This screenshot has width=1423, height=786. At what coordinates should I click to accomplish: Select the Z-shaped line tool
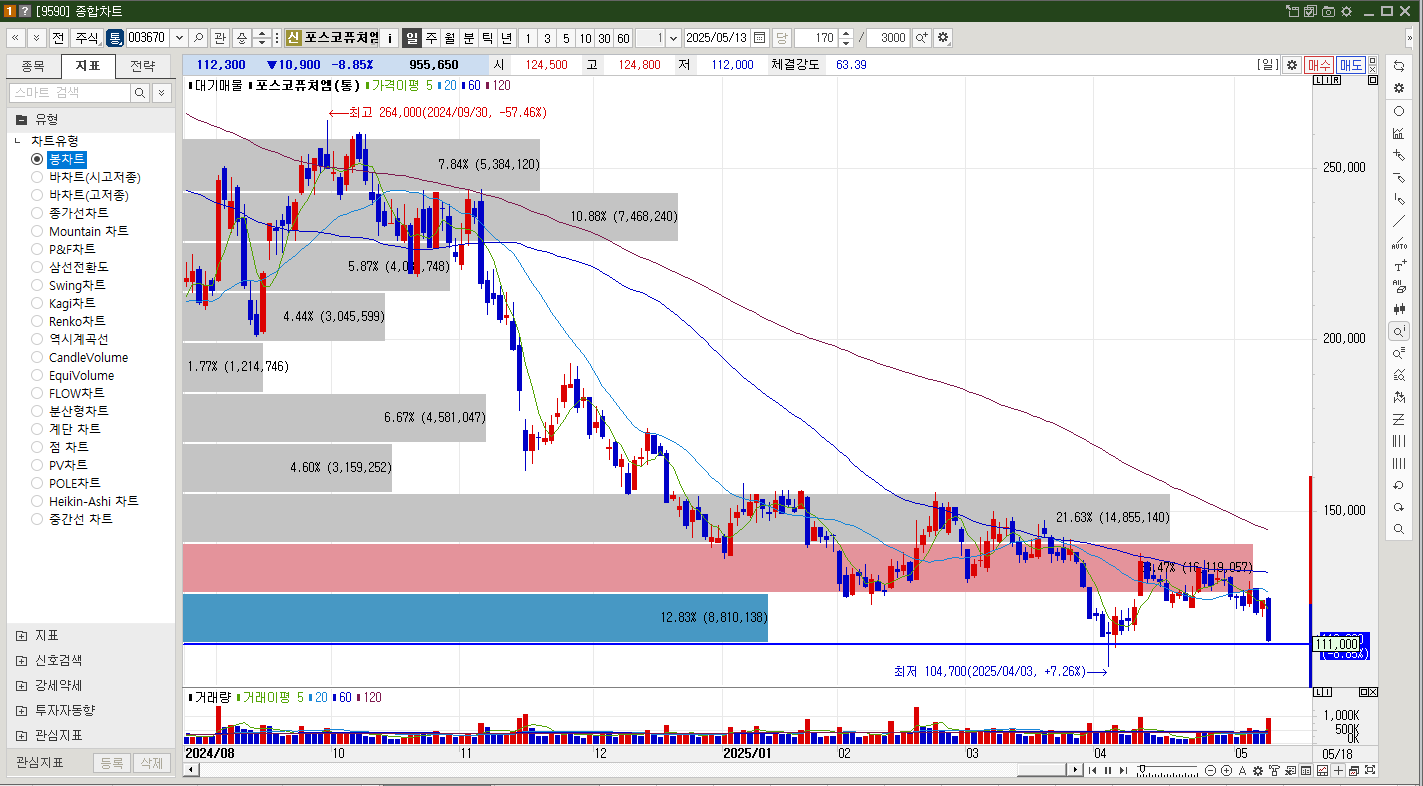coord(1399,419)
